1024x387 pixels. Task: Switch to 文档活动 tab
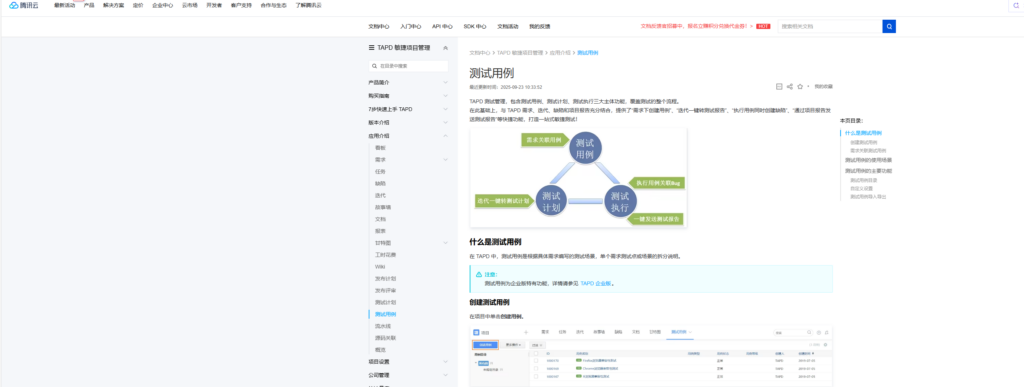pyautogui.click(x=507, y=27)
